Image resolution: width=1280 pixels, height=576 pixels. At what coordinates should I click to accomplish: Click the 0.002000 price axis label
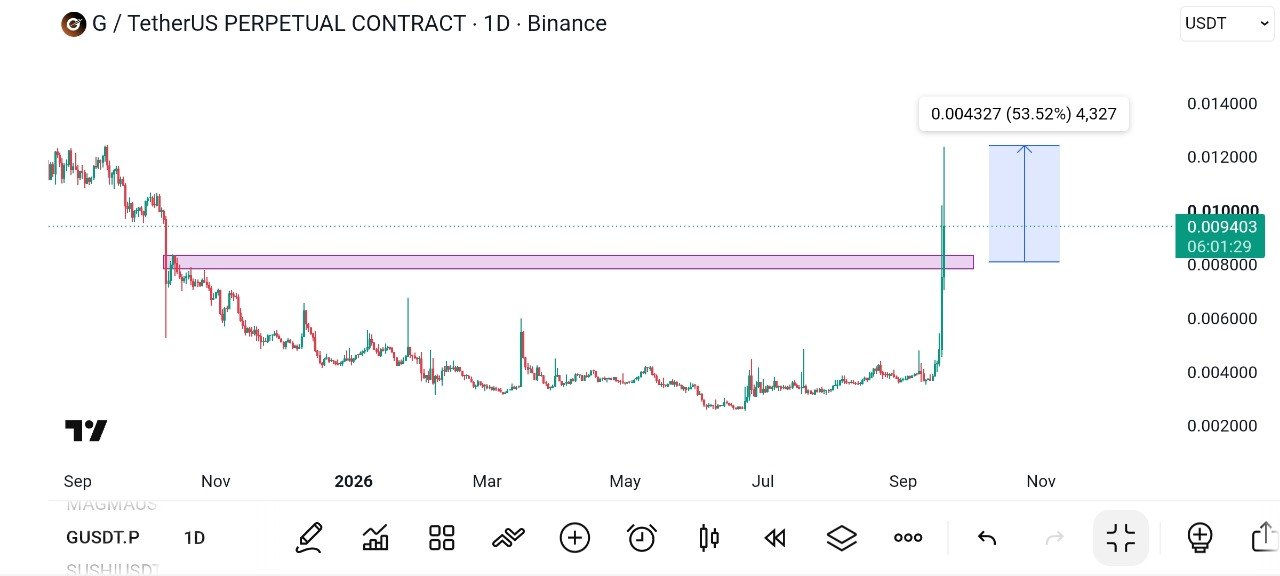click(x=1221, y=426)
